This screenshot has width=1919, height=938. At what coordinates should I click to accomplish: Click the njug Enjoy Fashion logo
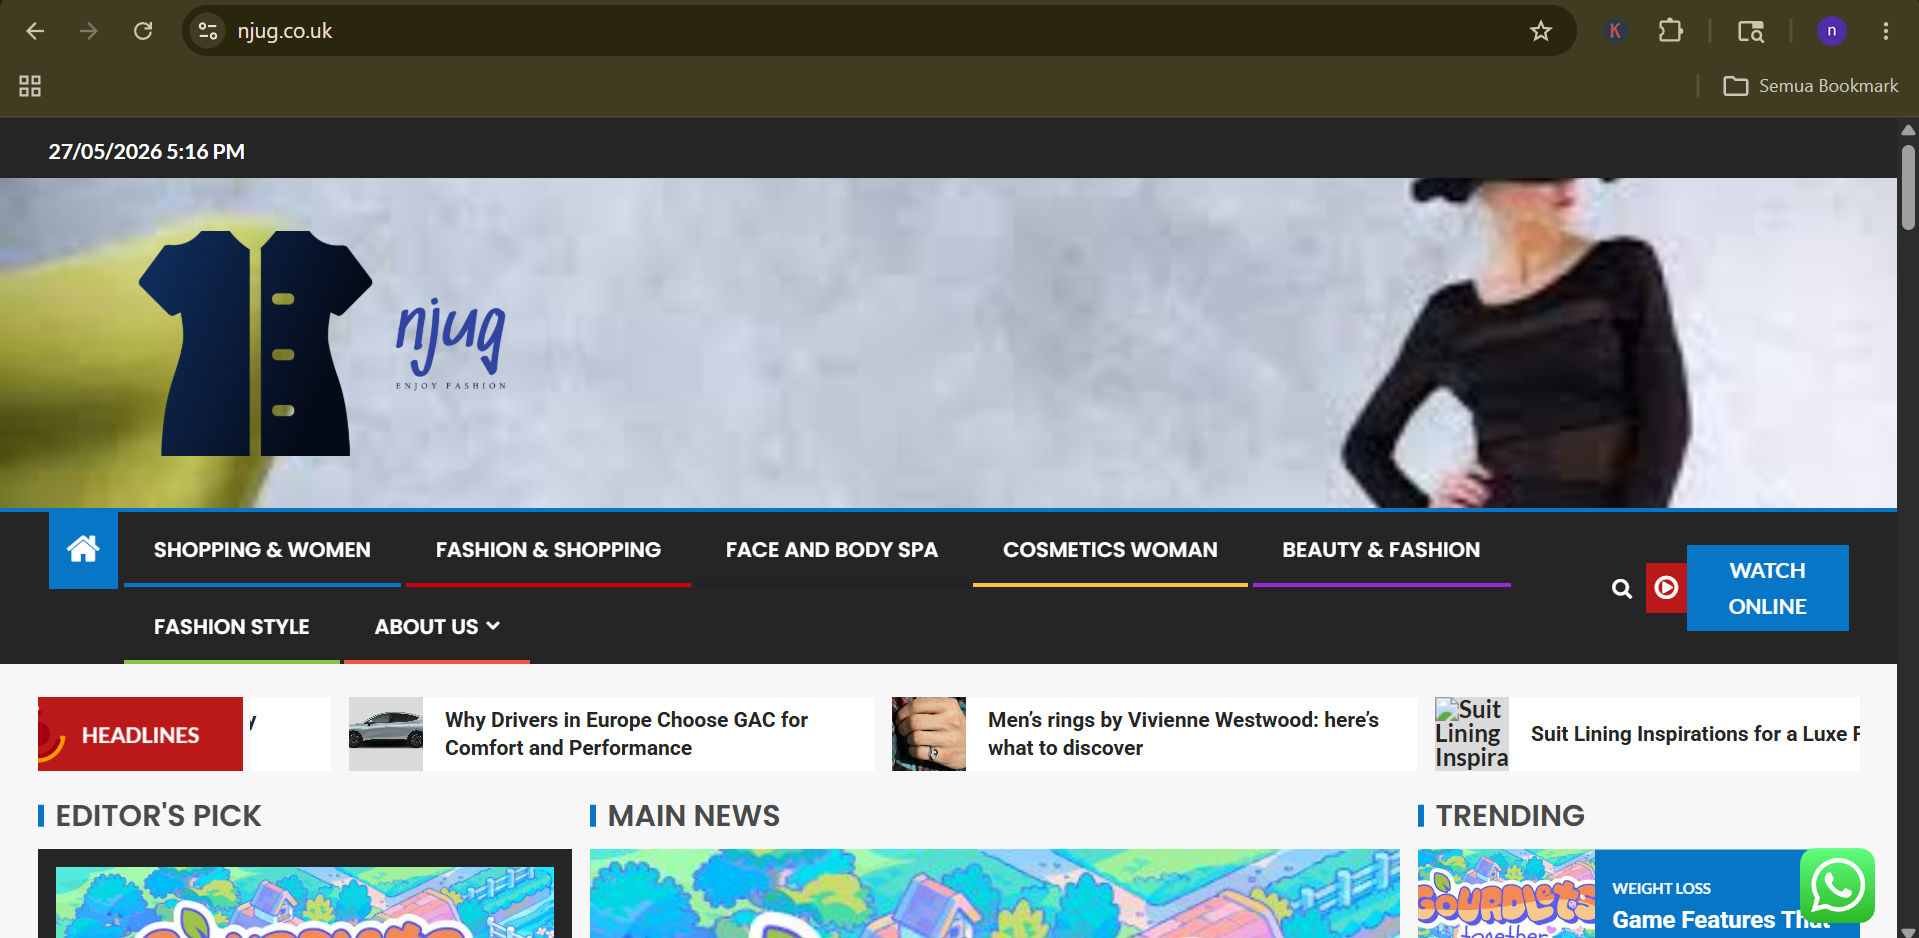tap(324, 343)
